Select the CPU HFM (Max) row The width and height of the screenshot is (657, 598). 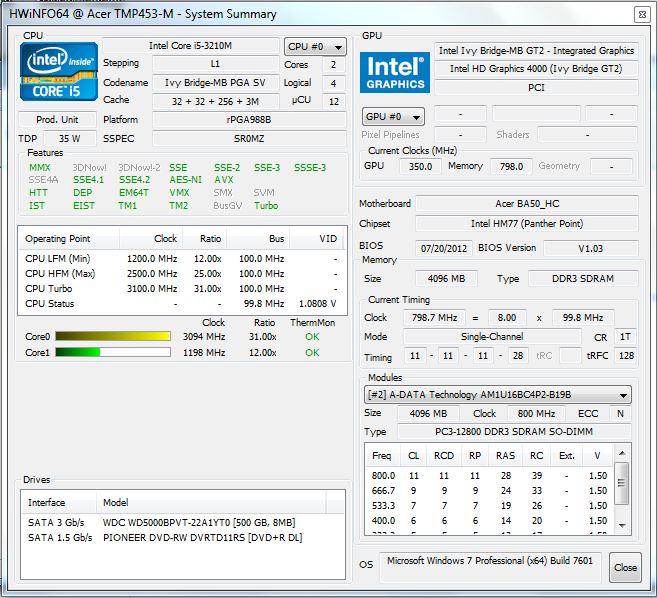pos(182,274)
